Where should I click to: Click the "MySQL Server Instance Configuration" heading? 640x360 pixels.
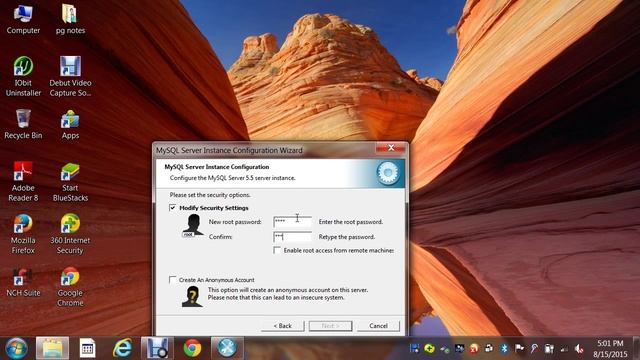217,167
